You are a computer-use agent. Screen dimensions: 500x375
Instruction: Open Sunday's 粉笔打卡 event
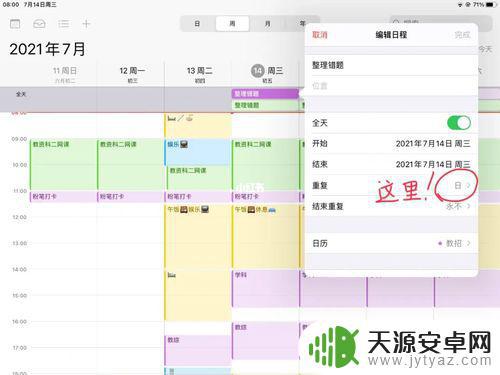point(63,197)
